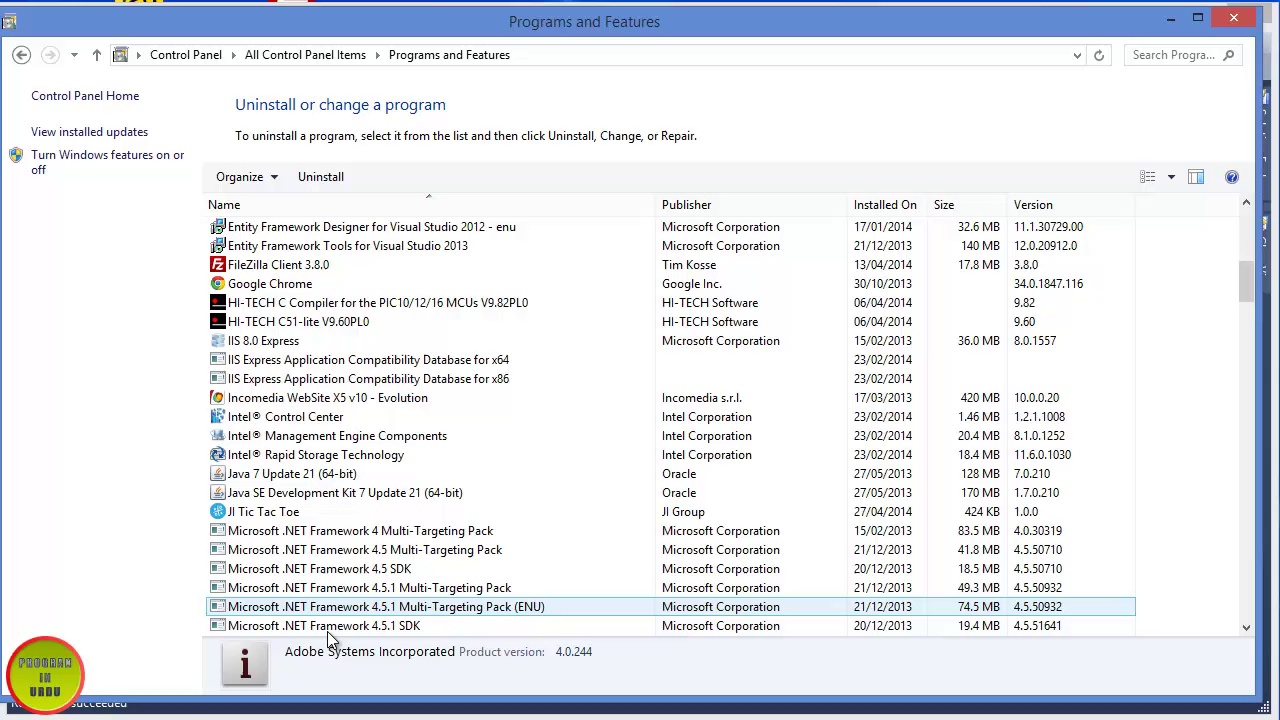Screen dimensions: 1280x720
Task: Sort programs by Installed On column
Action: 888,205
